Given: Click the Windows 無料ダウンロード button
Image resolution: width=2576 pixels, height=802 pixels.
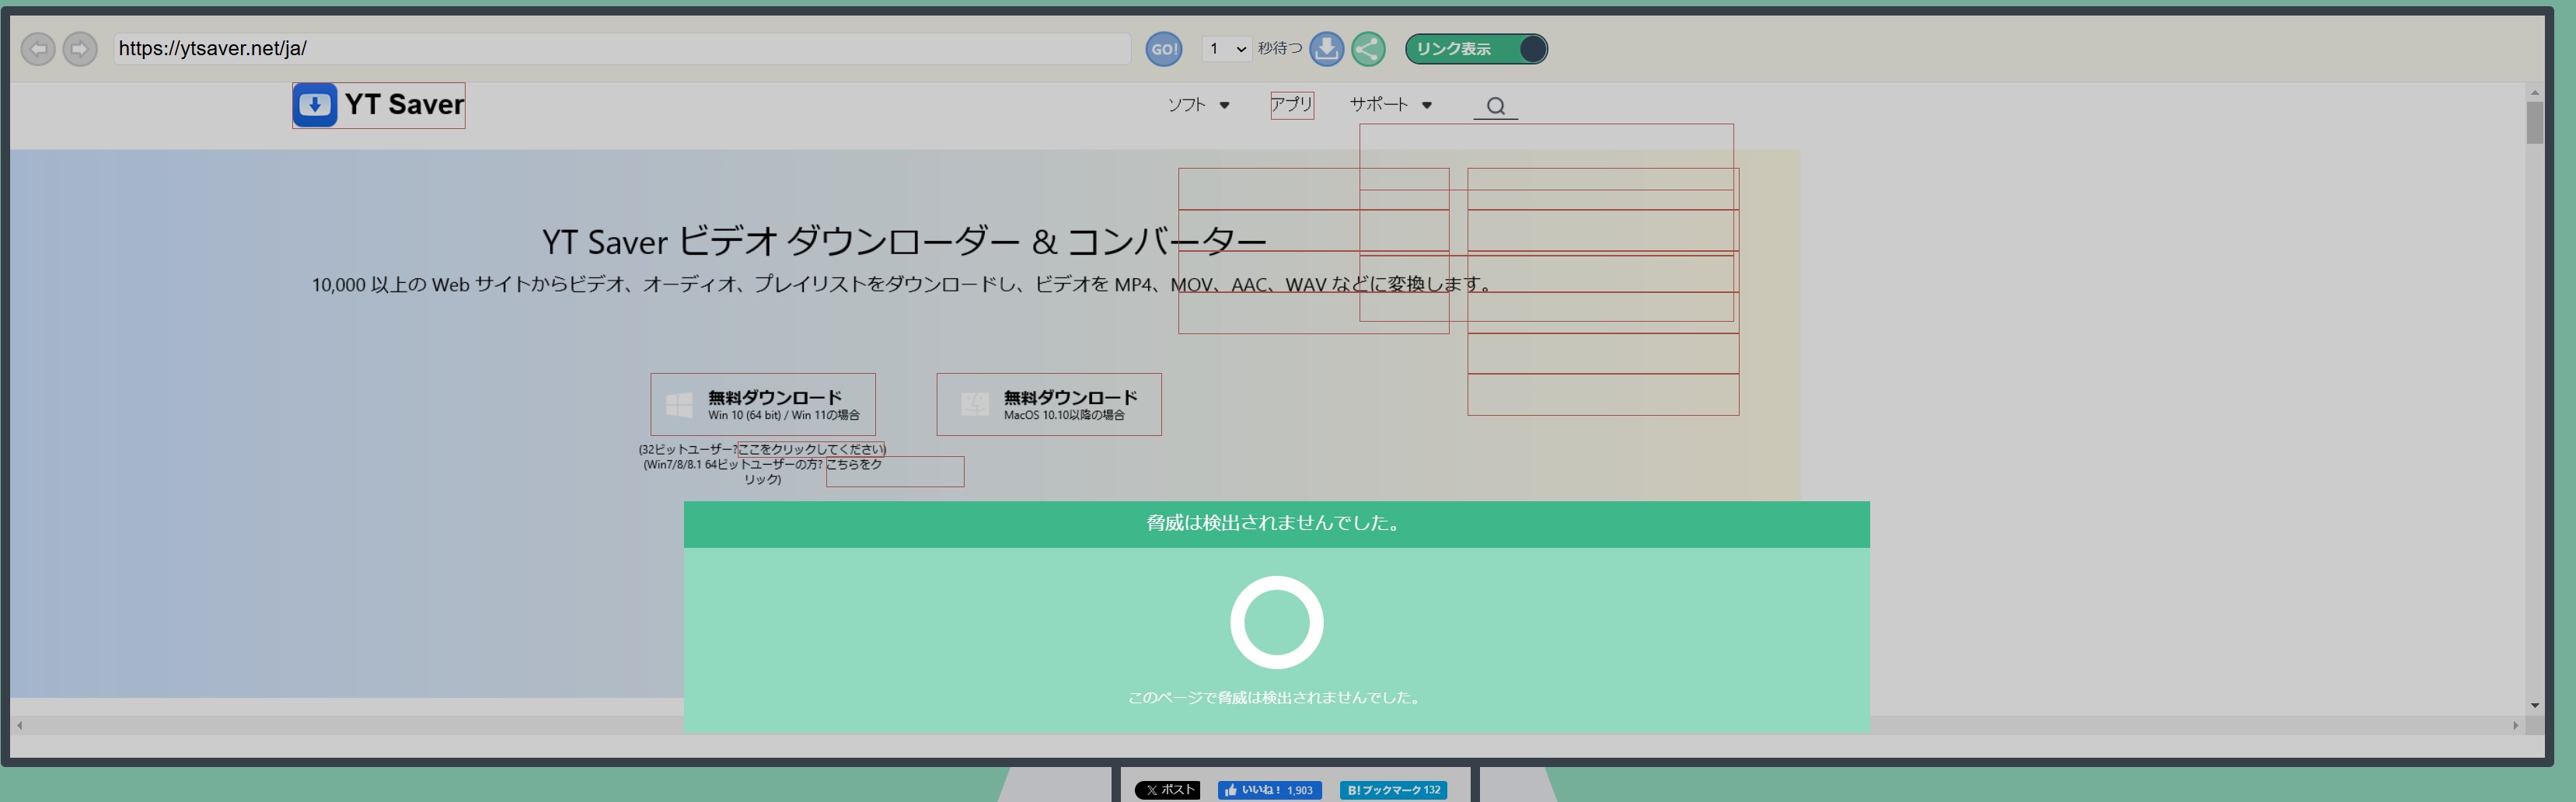Looking at the screenshot, I should click(763, 405).
